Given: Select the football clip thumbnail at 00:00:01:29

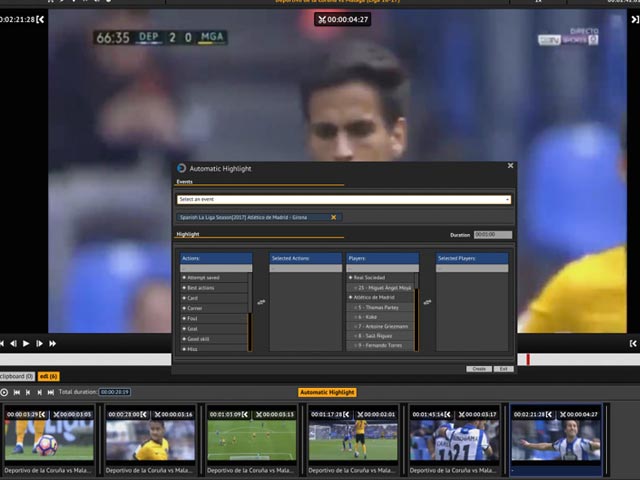Looking at the screenshot, I should (x=49, y=440).
